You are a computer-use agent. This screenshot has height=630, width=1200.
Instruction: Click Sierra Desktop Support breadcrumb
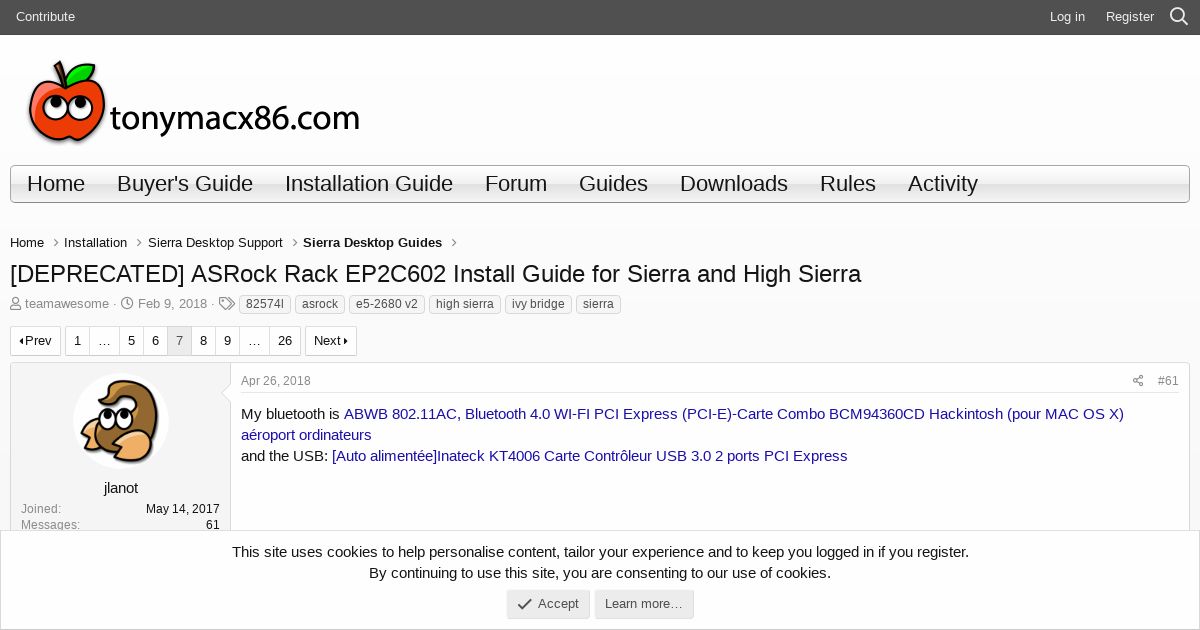point(215,243)
